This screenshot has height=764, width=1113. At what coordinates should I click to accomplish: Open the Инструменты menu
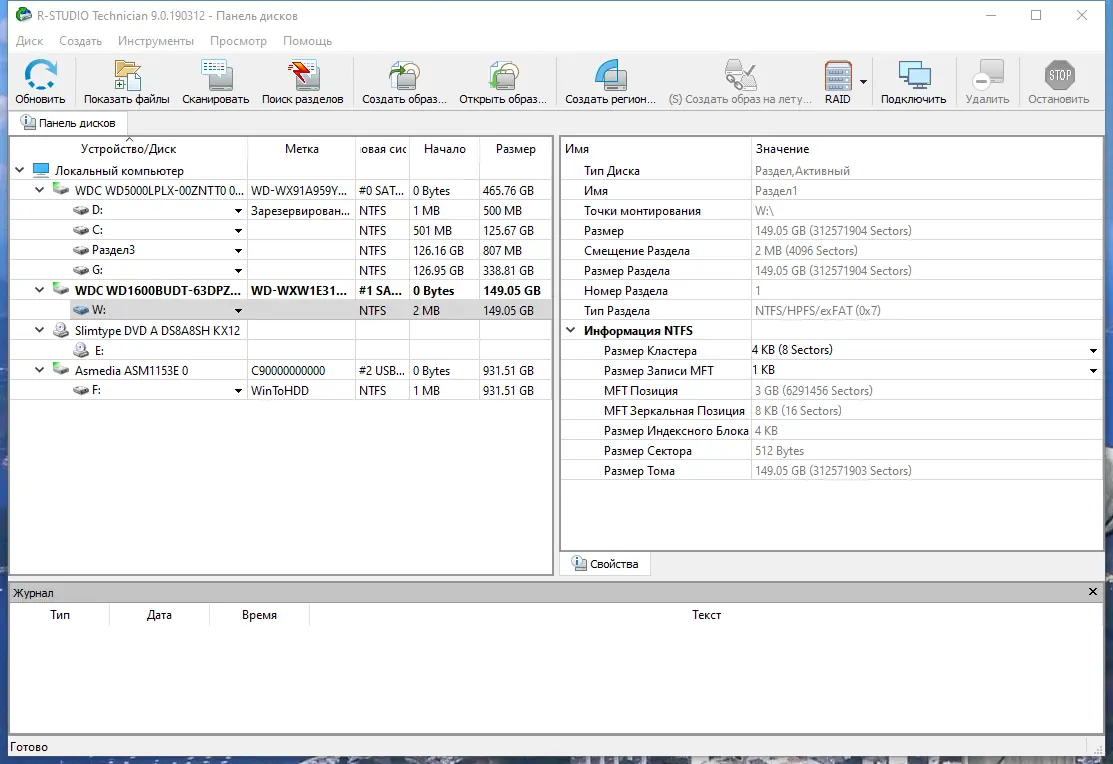pos(156,41)
